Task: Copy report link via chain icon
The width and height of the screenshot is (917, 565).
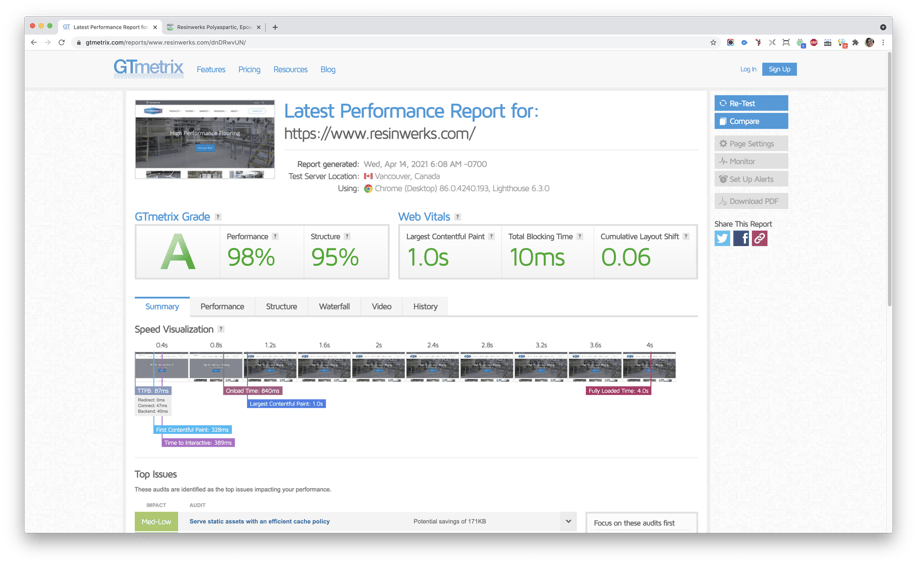Action: [760, 238]
